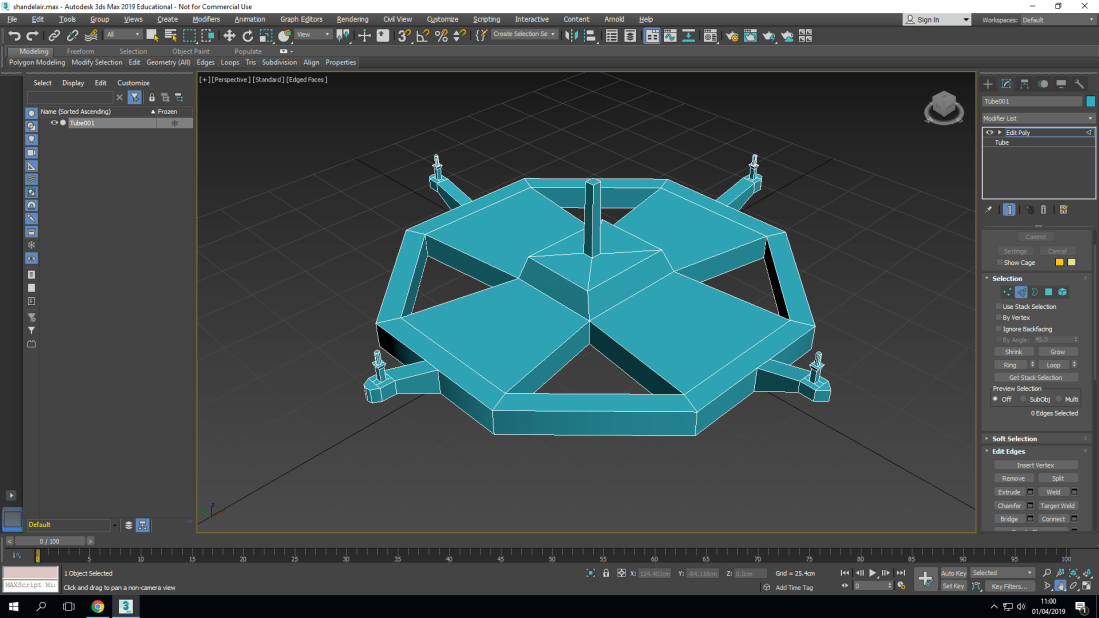
Task: Click the Tube001 object color swatch
Action: pyautogui.click(x=1090, y=101)
